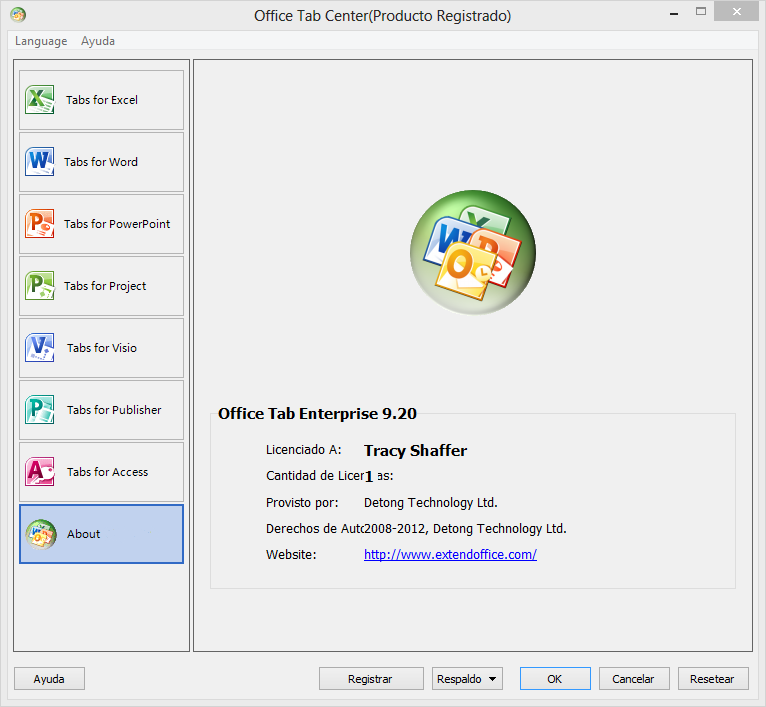Click the Ayuda button at bottom left
Image resolution: width=766 pixels, height=707 pixels.
pyautogui.click(x=49, y=679)
